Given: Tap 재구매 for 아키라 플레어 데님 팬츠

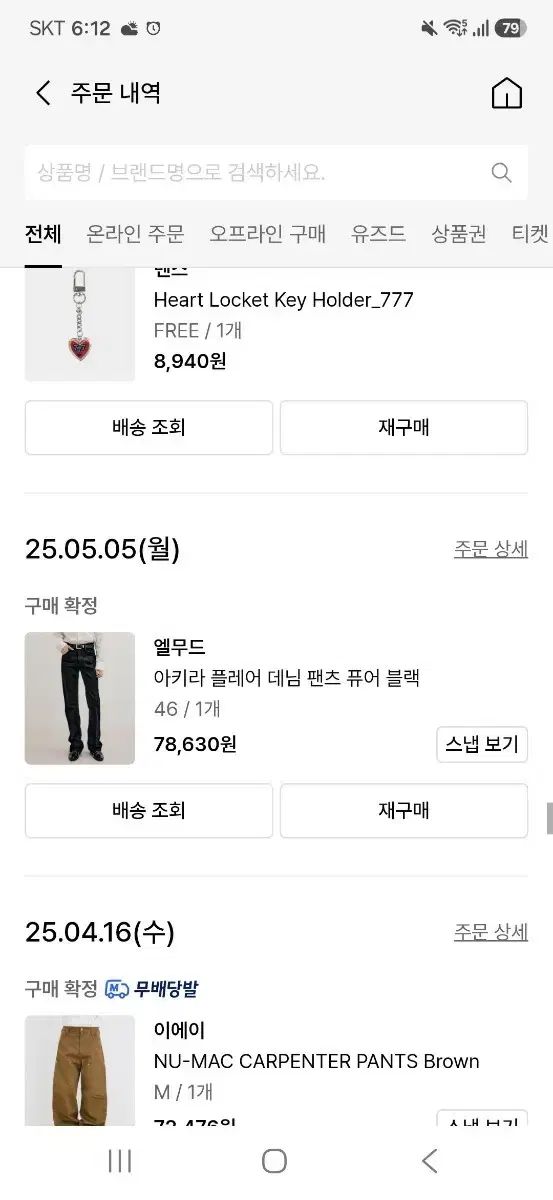Looking at the screenshot, I should tap(404, 811).
